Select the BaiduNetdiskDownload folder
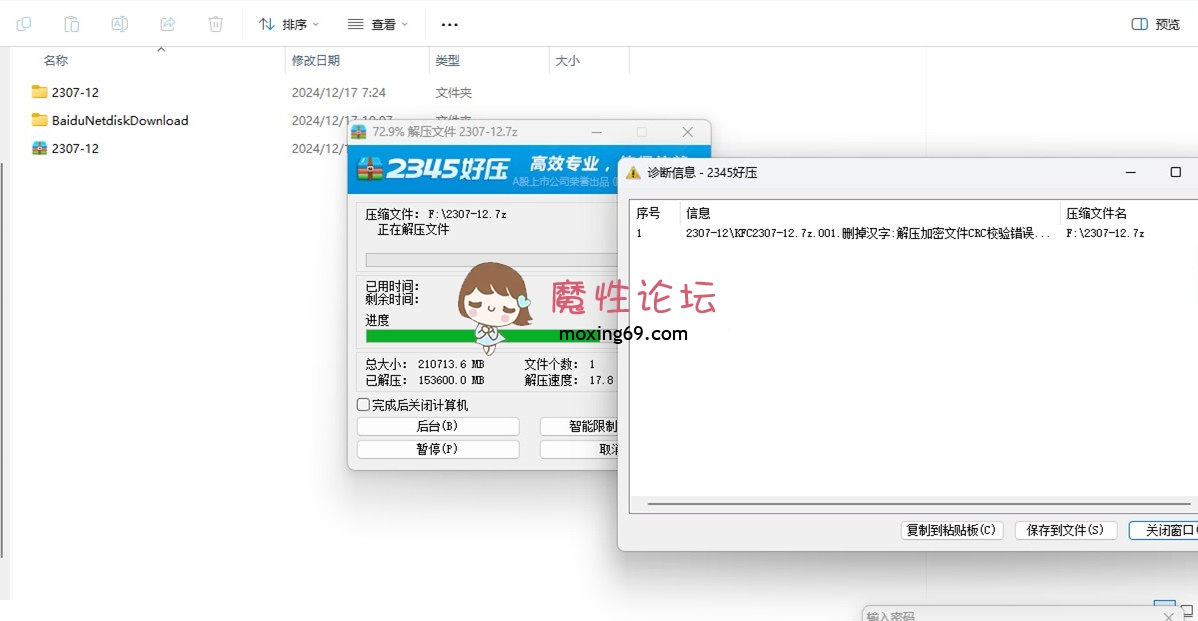 click(x=119, y=121)
